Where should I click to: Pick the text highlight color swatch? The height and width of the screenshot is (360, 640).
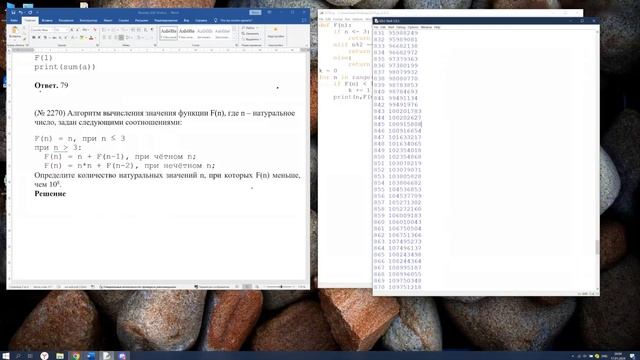tap(82, 38)
